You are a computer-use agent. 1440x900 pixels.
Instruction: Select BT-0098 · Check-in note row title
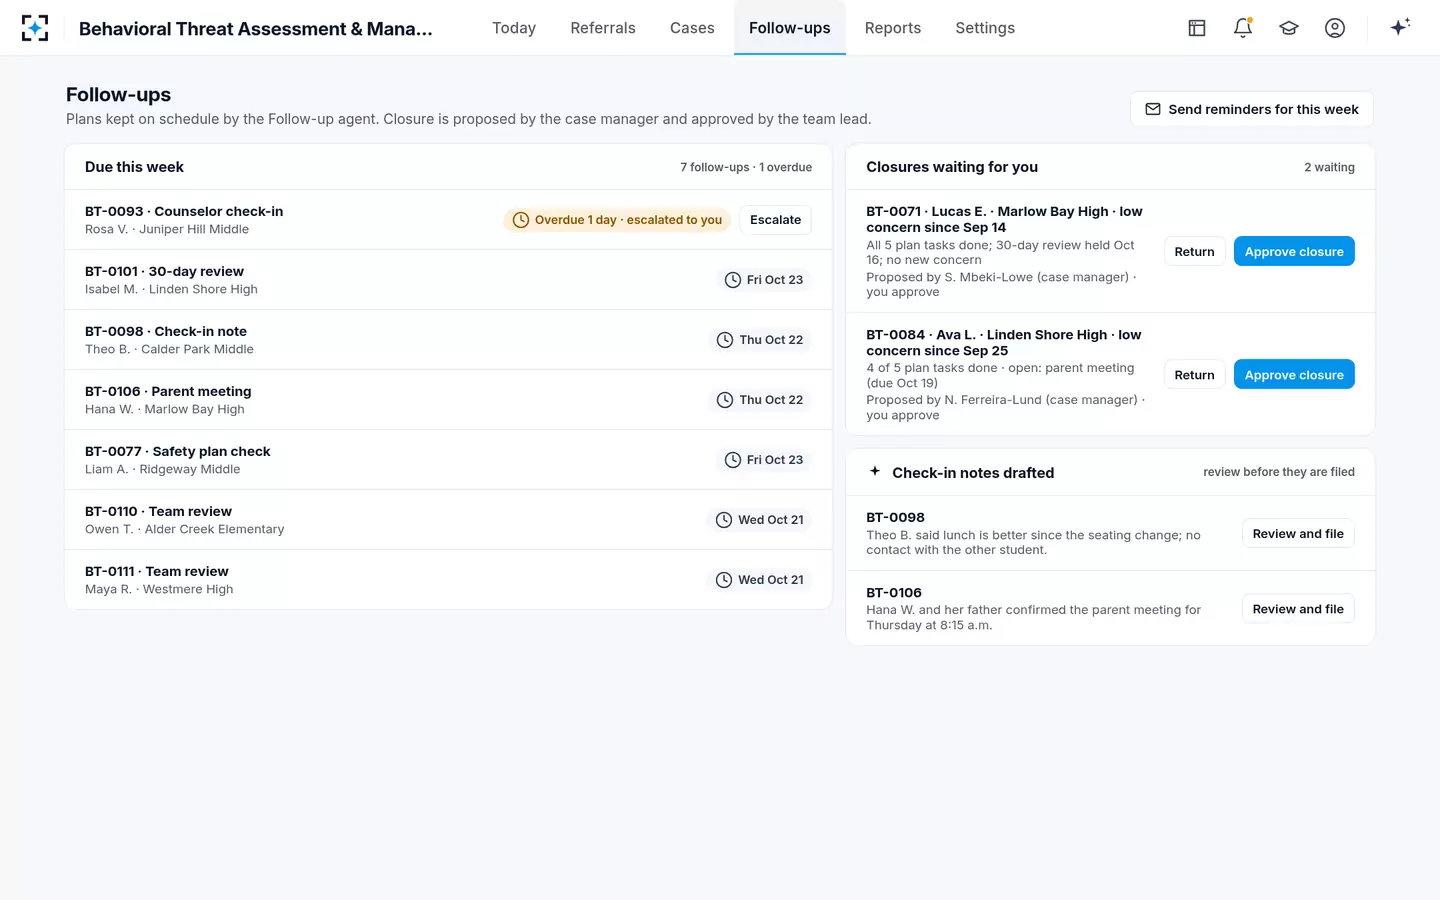[x=166, y=331]
